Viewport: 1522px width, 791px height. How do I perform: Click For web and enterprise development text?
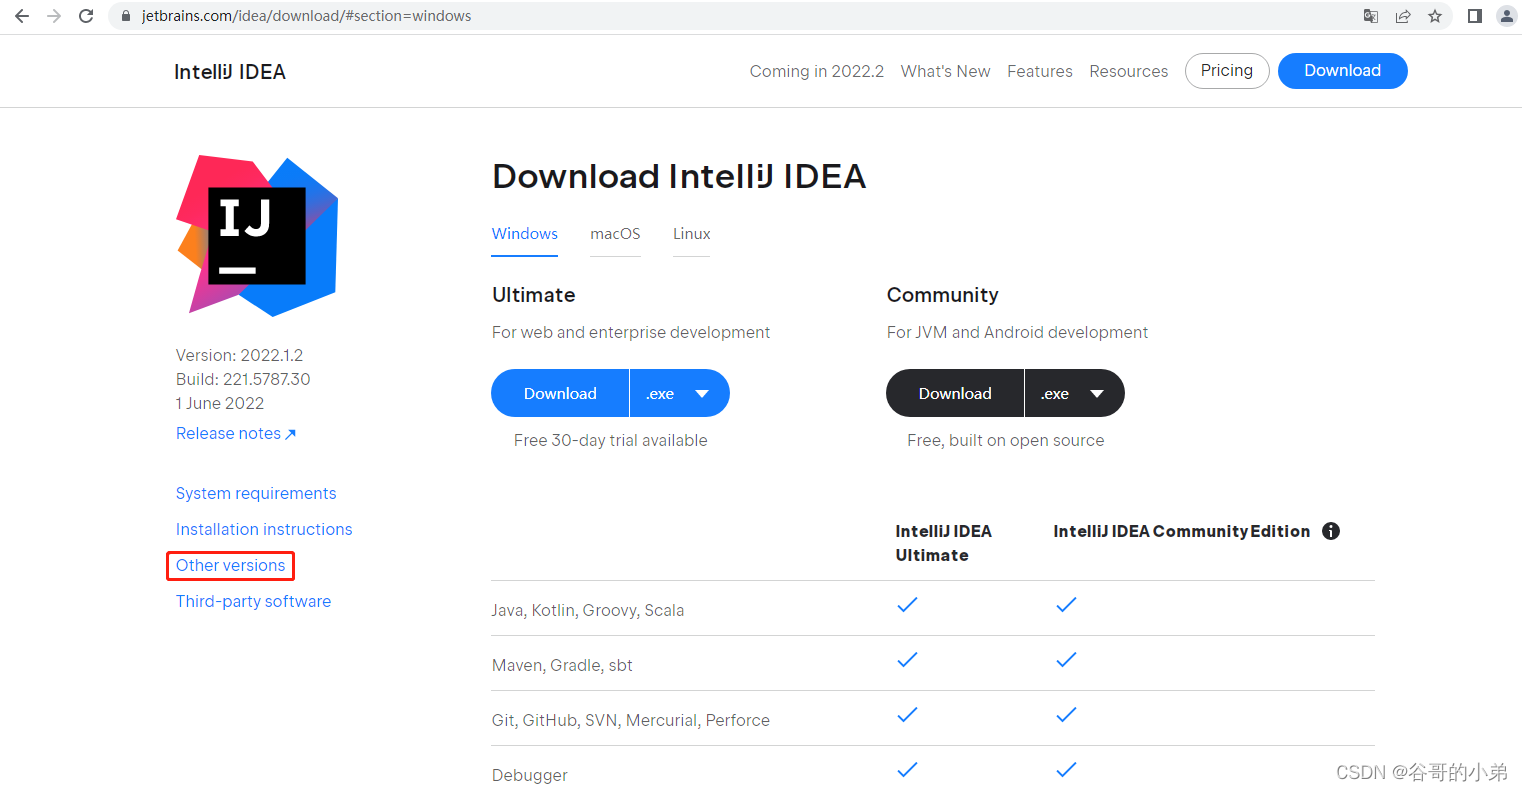[x=631, y=332]
